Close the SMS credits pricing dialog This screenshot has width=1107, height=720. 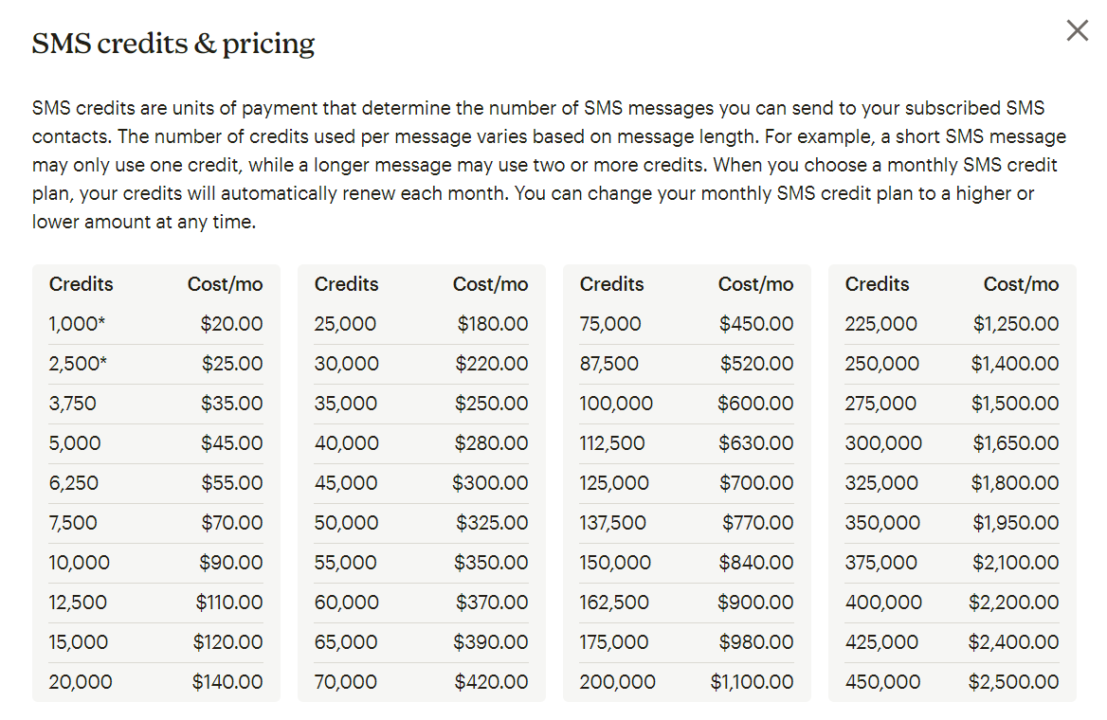click(1077, 30)
